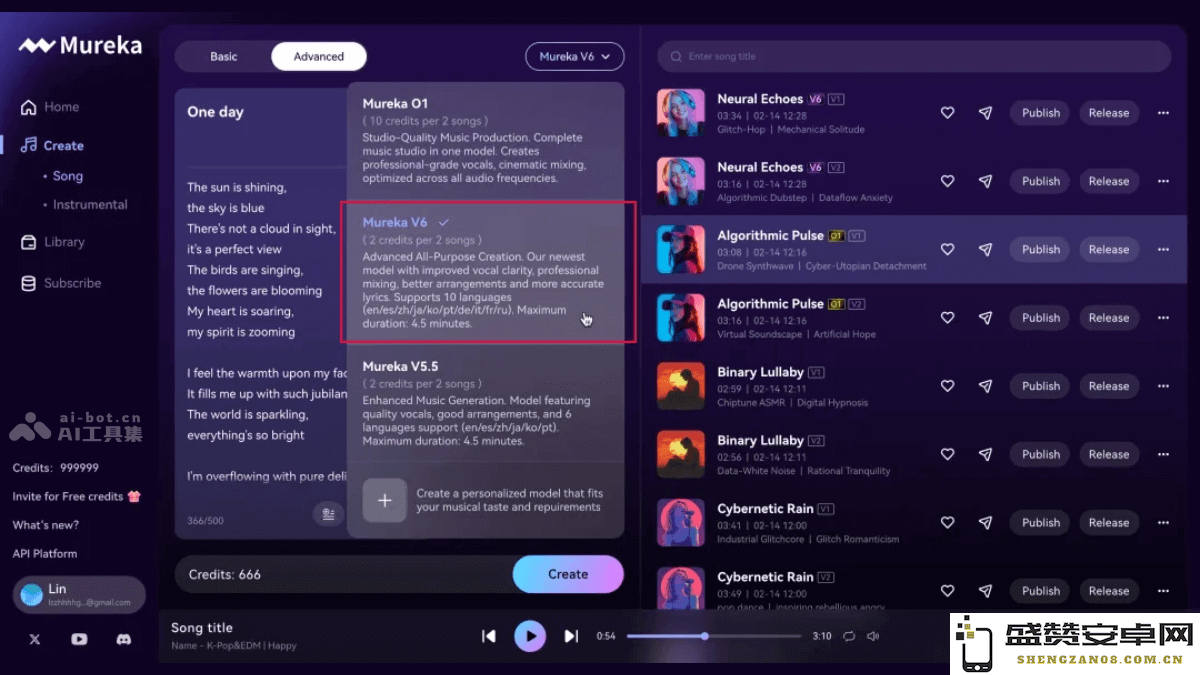Skip to the previous track
This screenshot has height=675, width=1200.
(489, 636)
